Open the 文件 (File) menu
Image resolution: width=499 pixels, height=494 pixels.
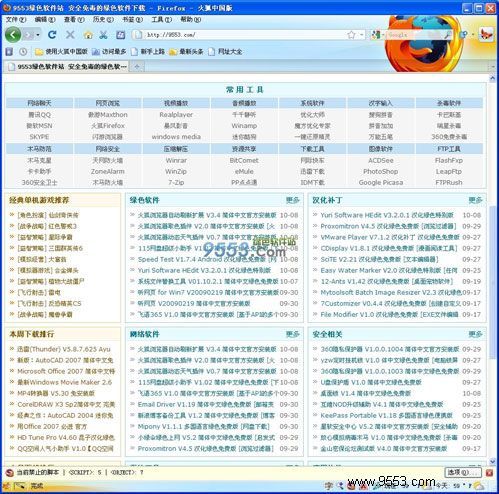click(x=16, y=19)
